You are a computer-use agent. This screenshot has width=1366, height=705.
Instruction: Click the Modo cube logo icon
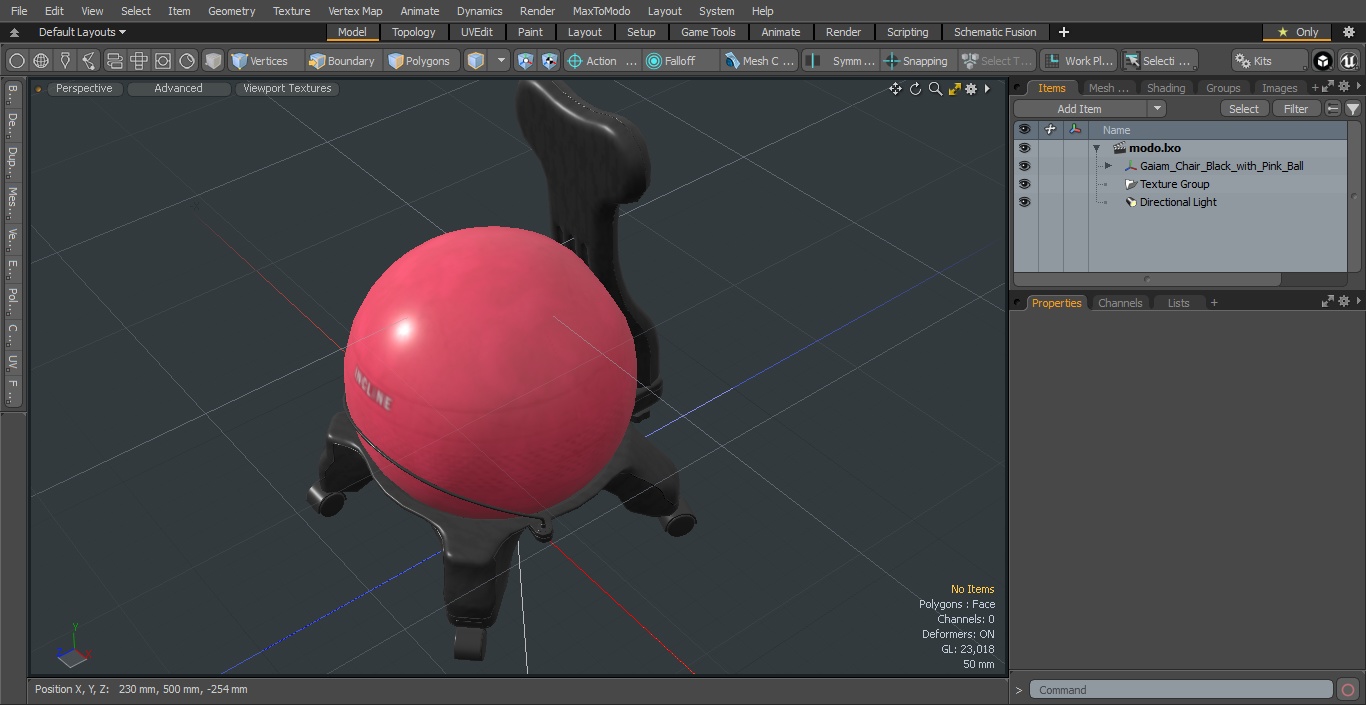click(x=1323, y=61)
